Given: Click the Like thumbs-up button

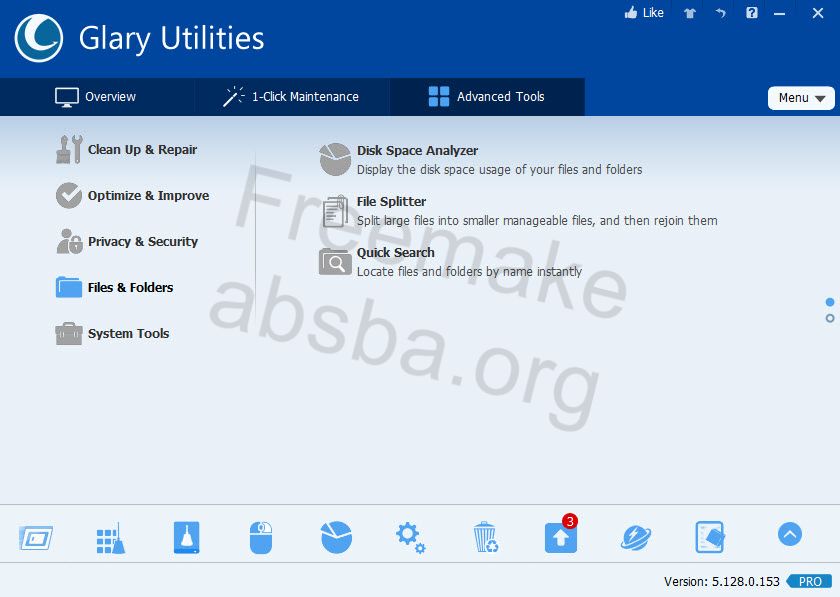Looking at the screenshot, I should 644,13.
